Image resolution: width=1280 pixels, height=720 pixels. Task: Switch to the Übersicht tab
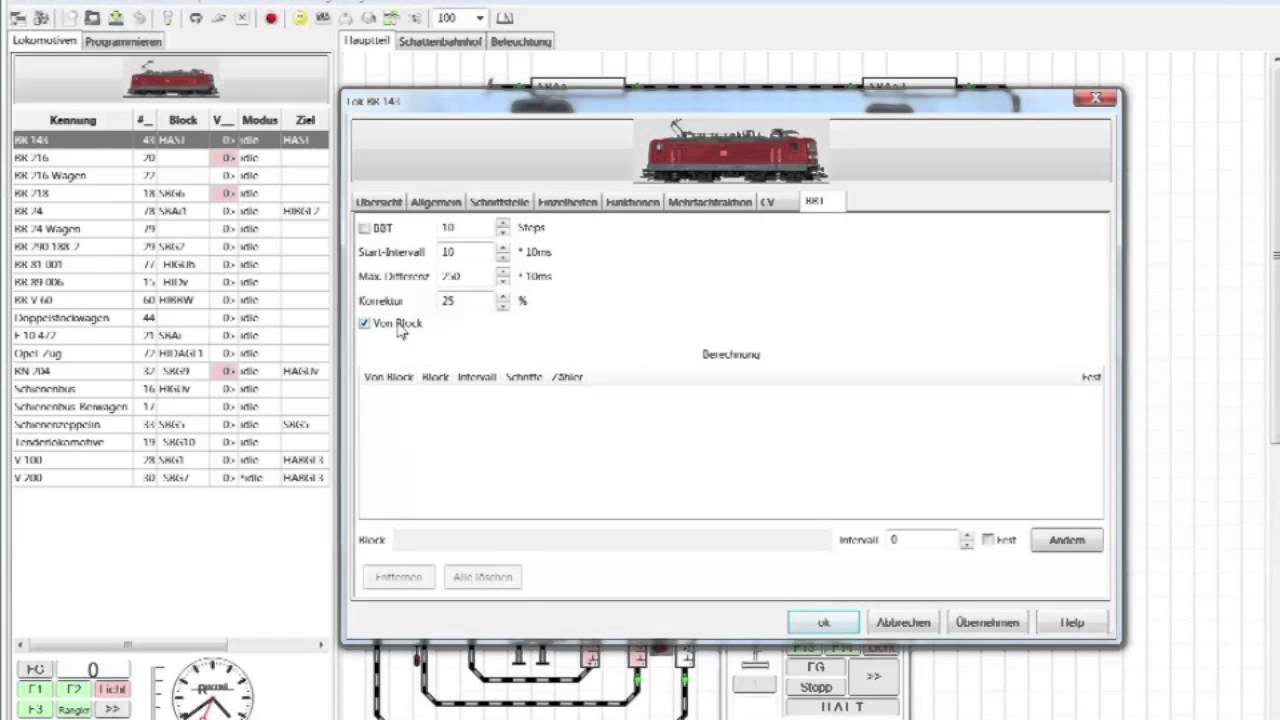(379, 202)
